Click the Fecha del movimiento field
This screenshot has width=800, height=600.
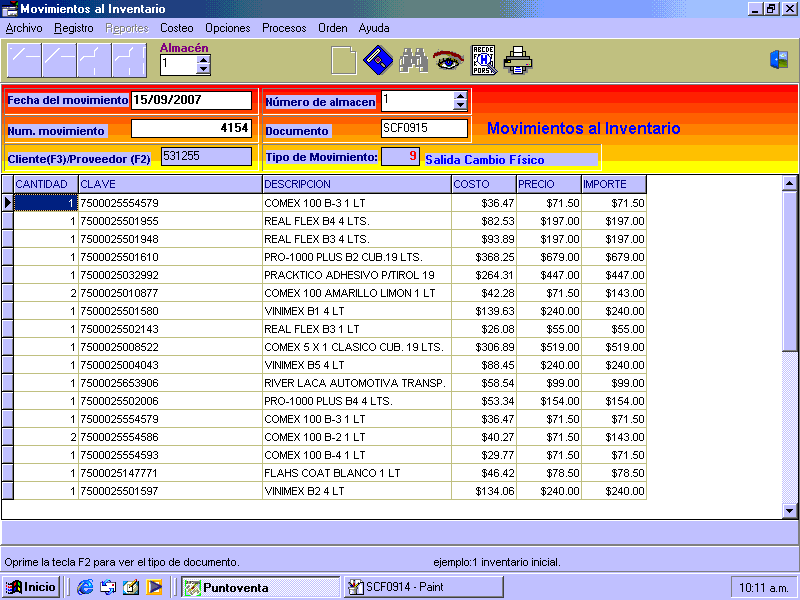191,100
